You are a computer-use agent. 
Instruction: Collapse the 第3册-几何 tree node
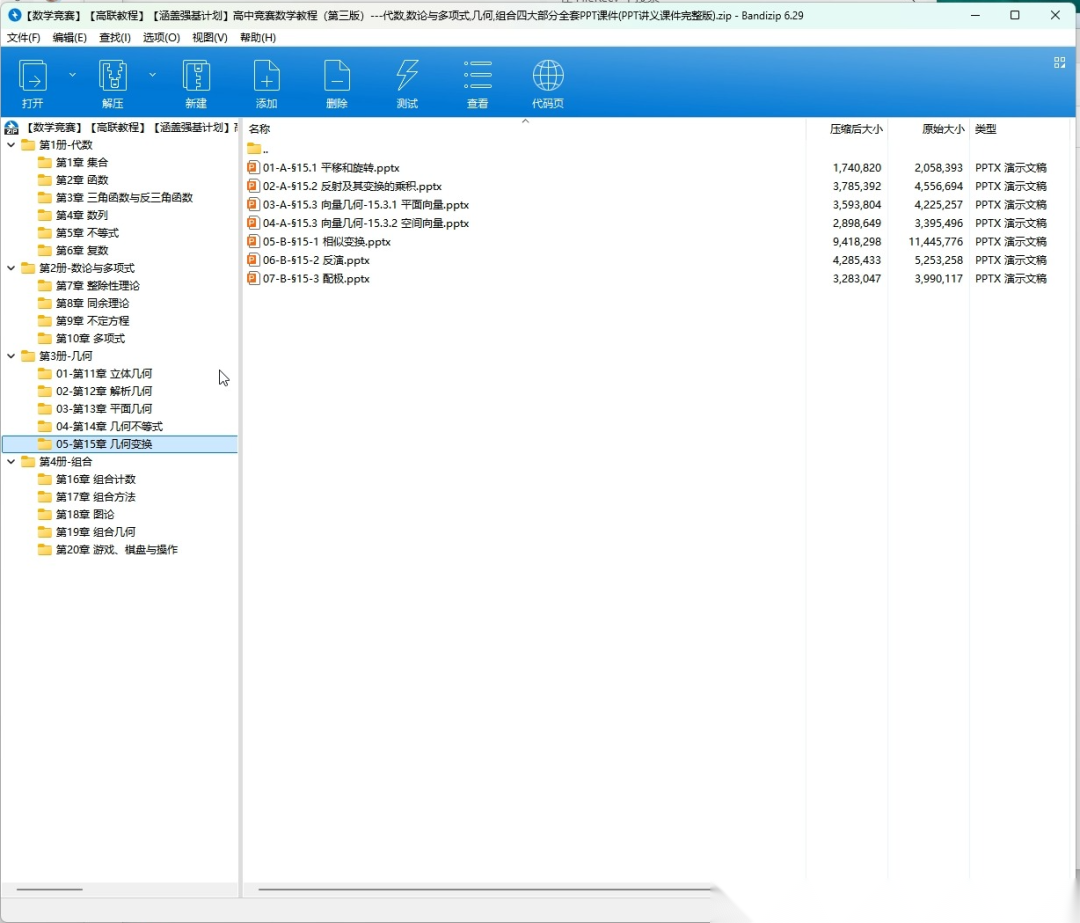tap(11, 356)
